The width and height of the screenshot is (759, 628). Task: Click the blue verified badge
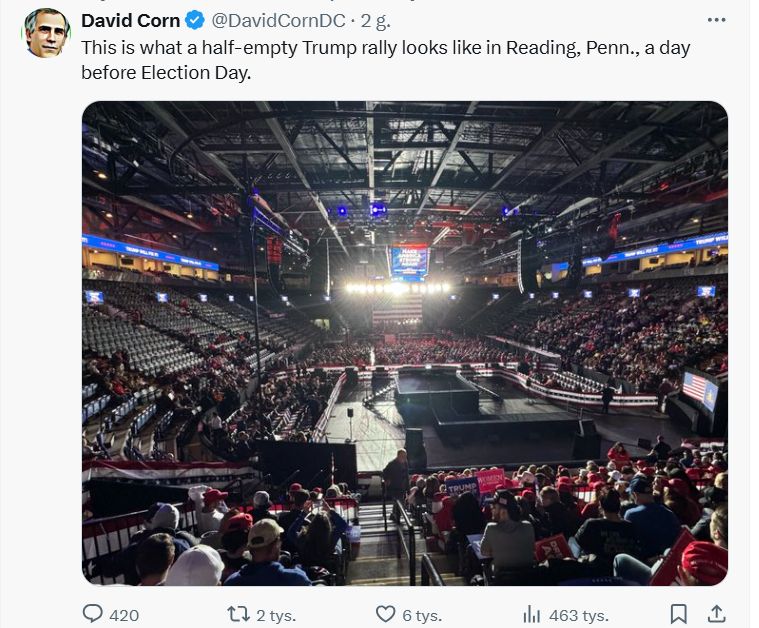pos(195,20)
